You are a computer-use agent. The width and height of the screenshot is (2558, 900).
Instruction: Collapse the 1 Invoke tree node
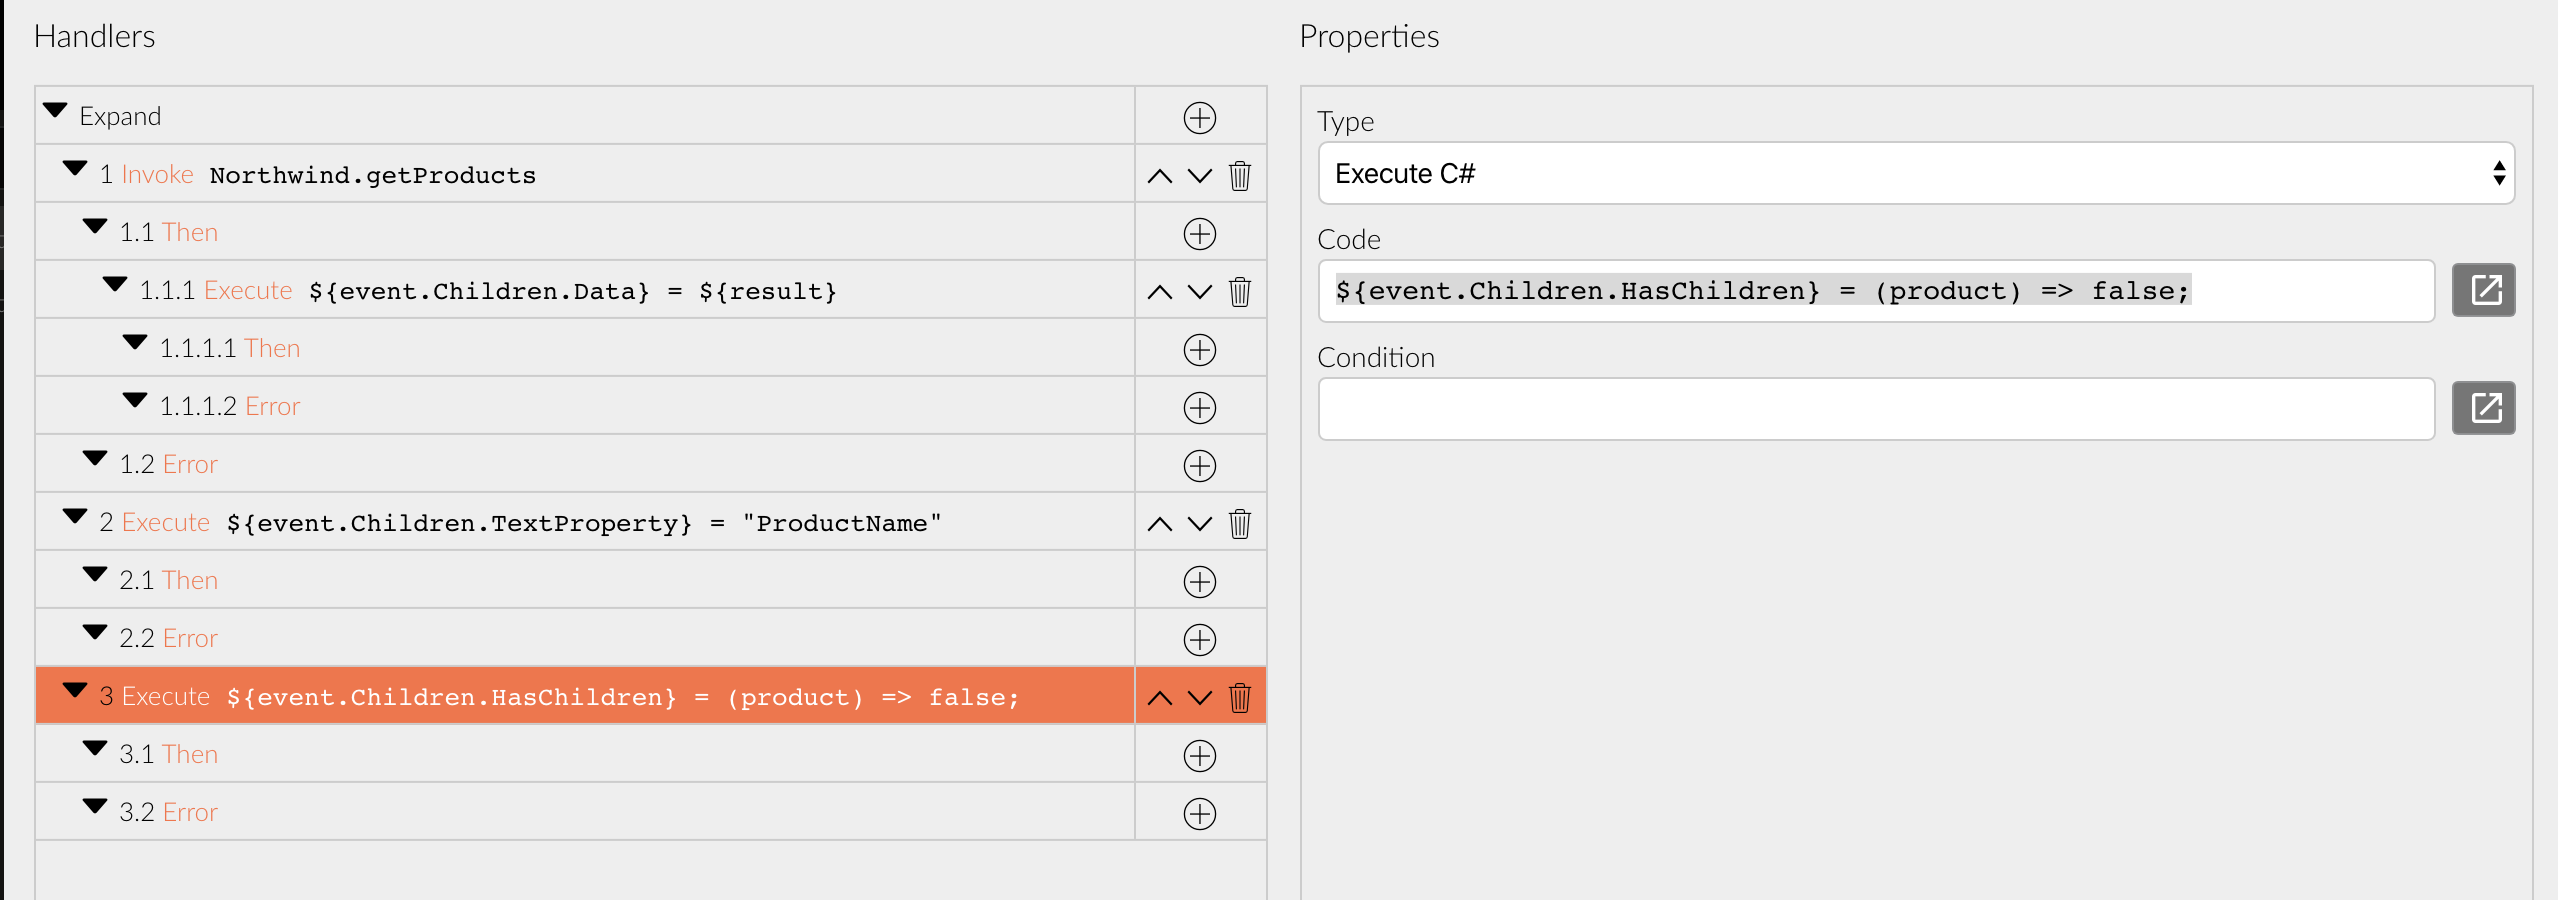(x=75, y=168)
